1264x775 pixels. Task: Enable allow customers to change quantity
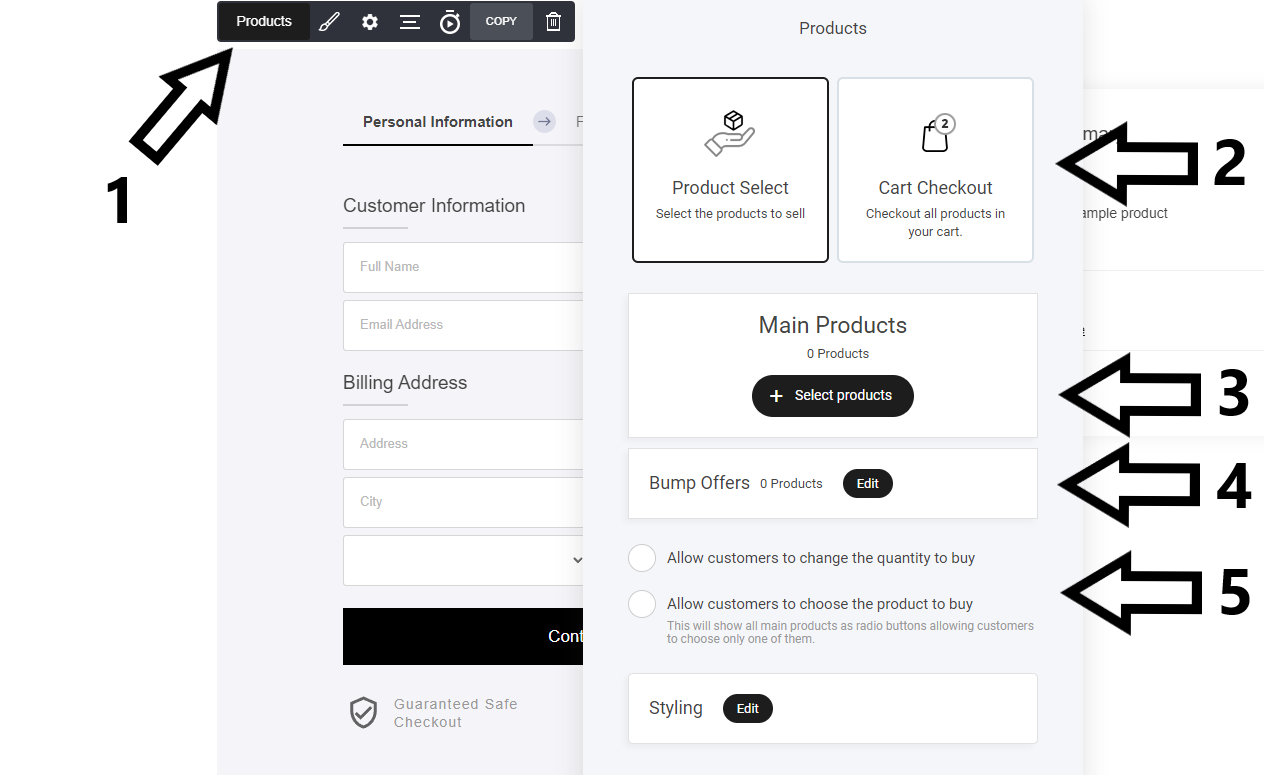point(642,558)
